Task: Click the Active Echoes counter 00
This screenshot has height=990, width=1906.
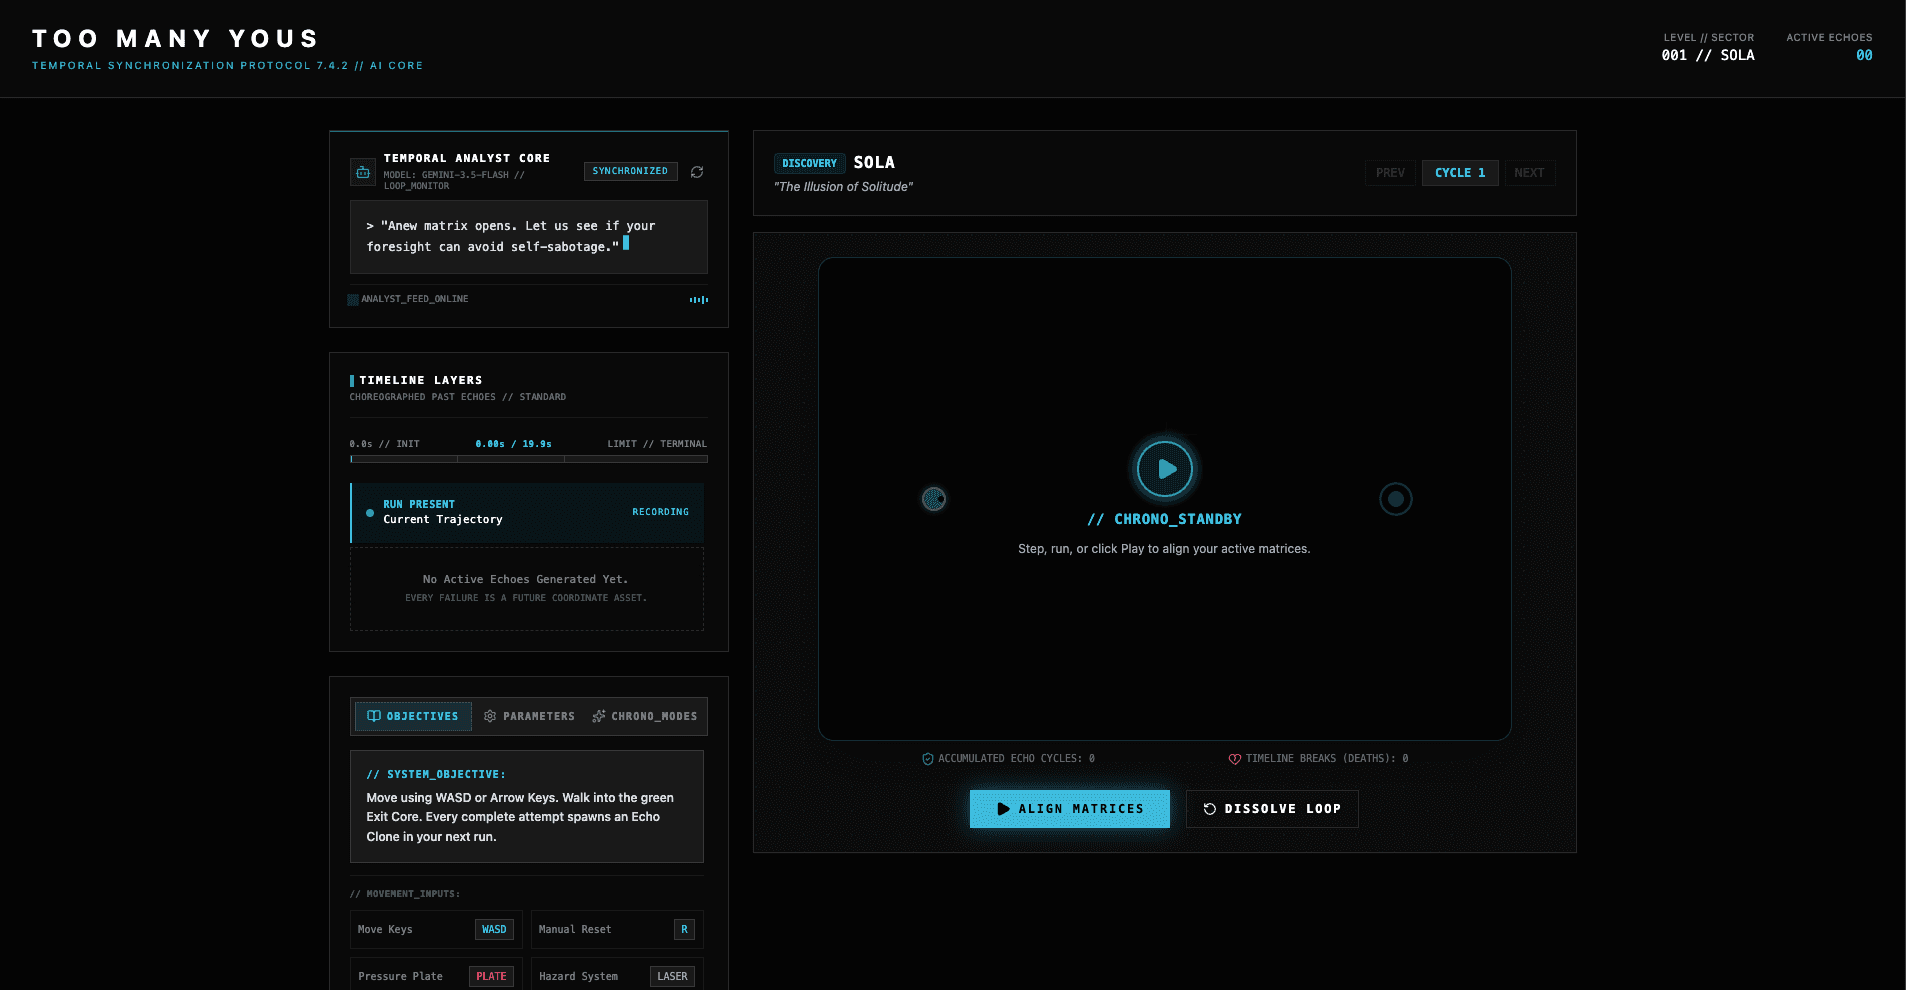Action: coord(1864,56)
